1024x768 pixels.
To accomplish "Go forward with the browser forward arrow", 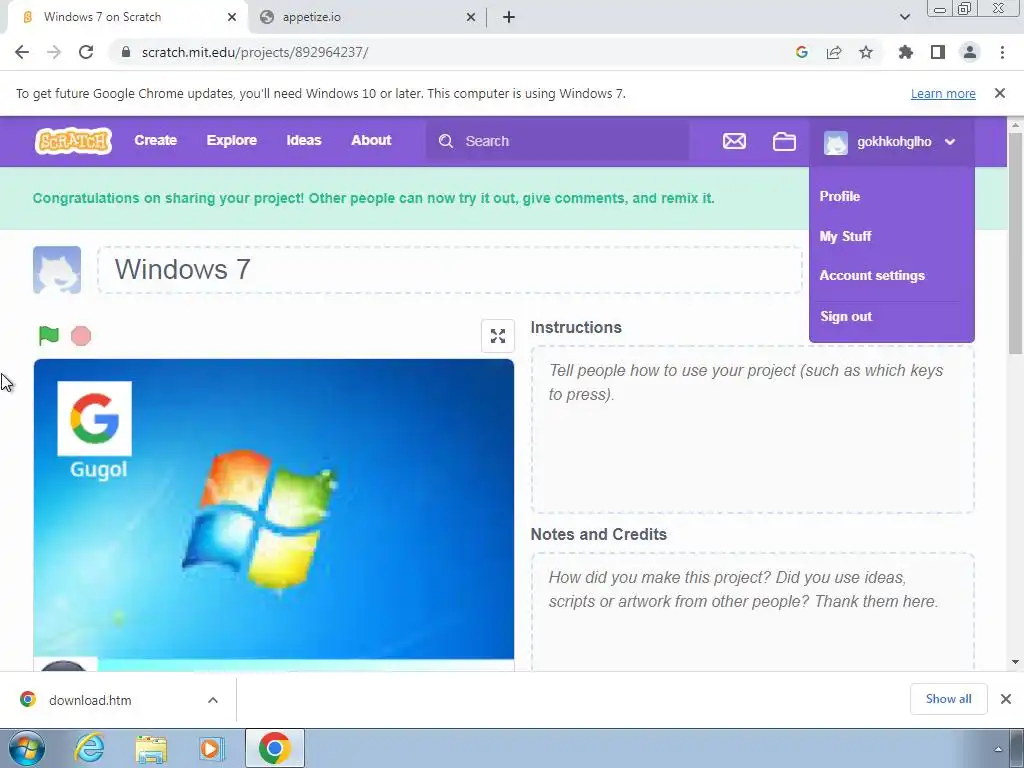I will [x=54, y=52].
